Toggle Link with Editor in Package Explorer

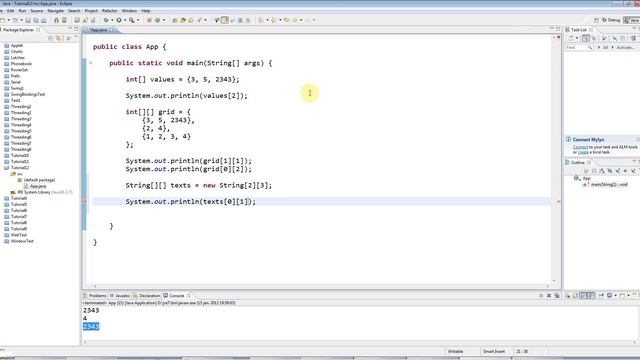click(59, 38)
